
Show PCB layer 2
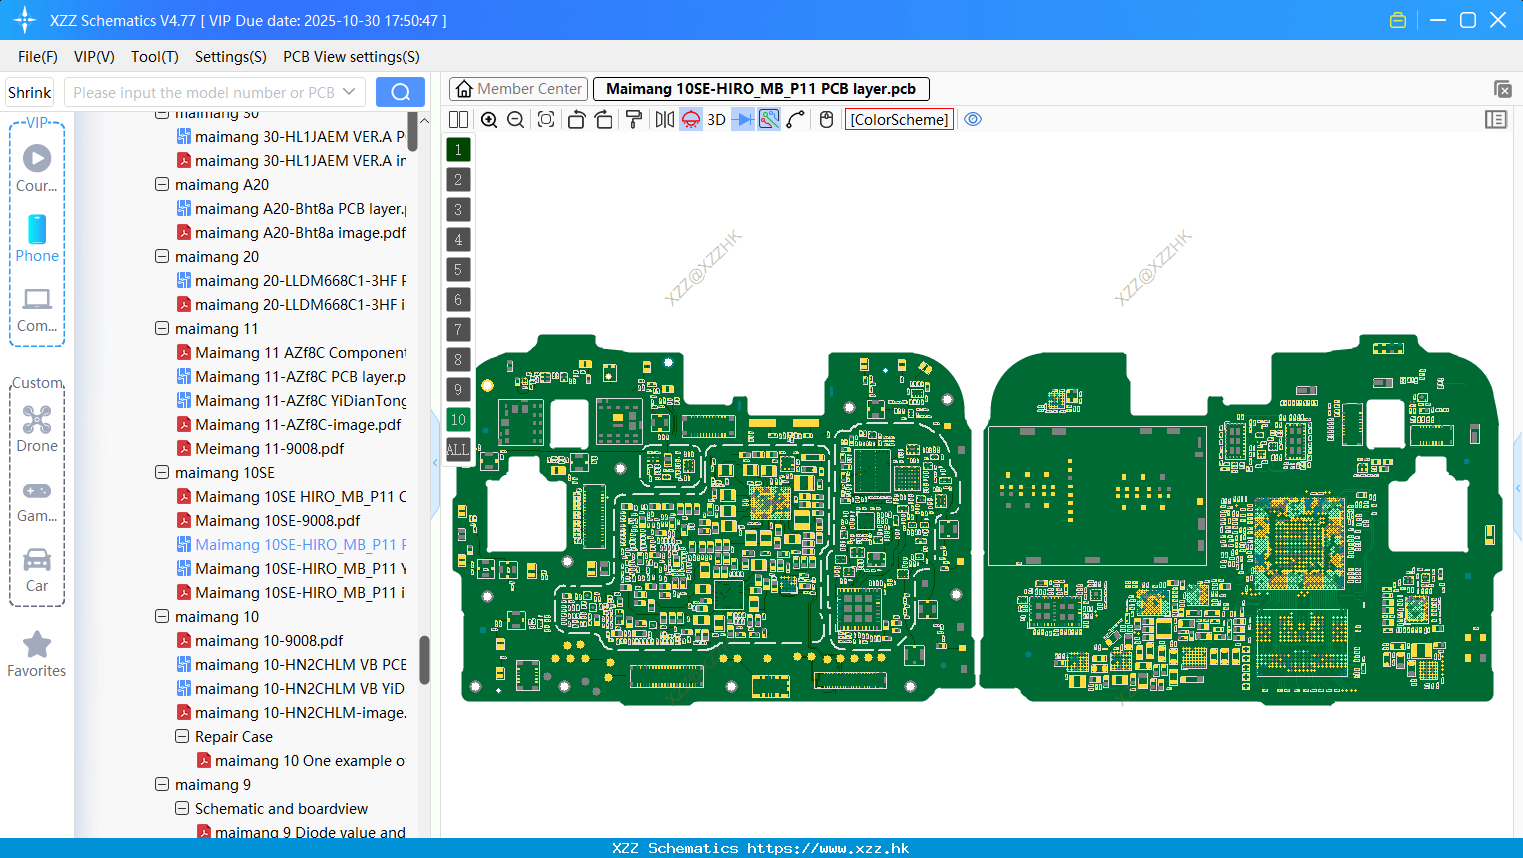click(458, 180)
